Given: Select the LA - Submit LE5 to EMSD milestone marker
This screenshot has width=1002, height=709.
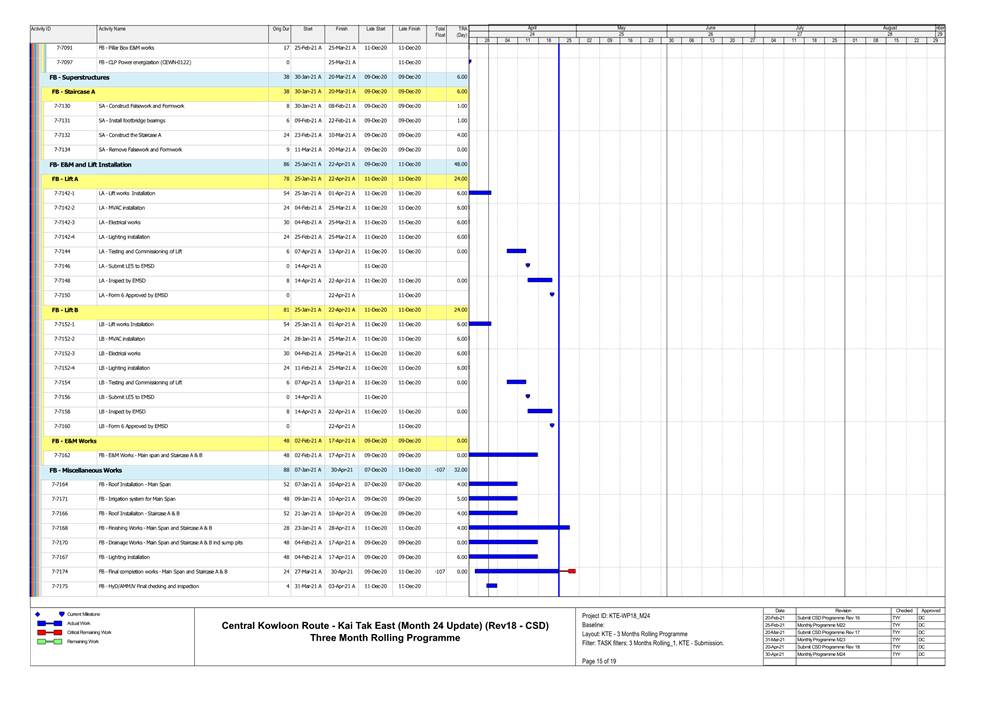Looking at the screenshot, I should pyautogui.click(x=528, y=265).
